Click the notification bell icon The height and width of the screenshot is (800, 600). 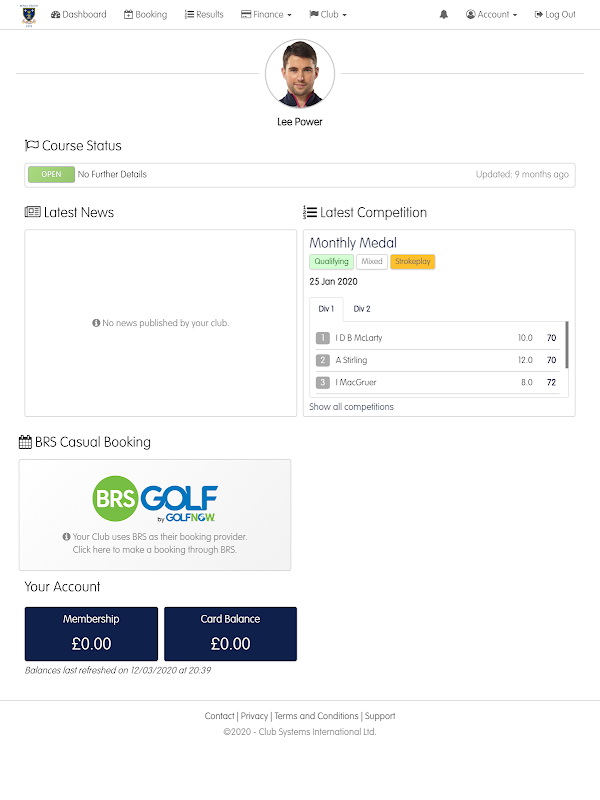tap(444, 15)
